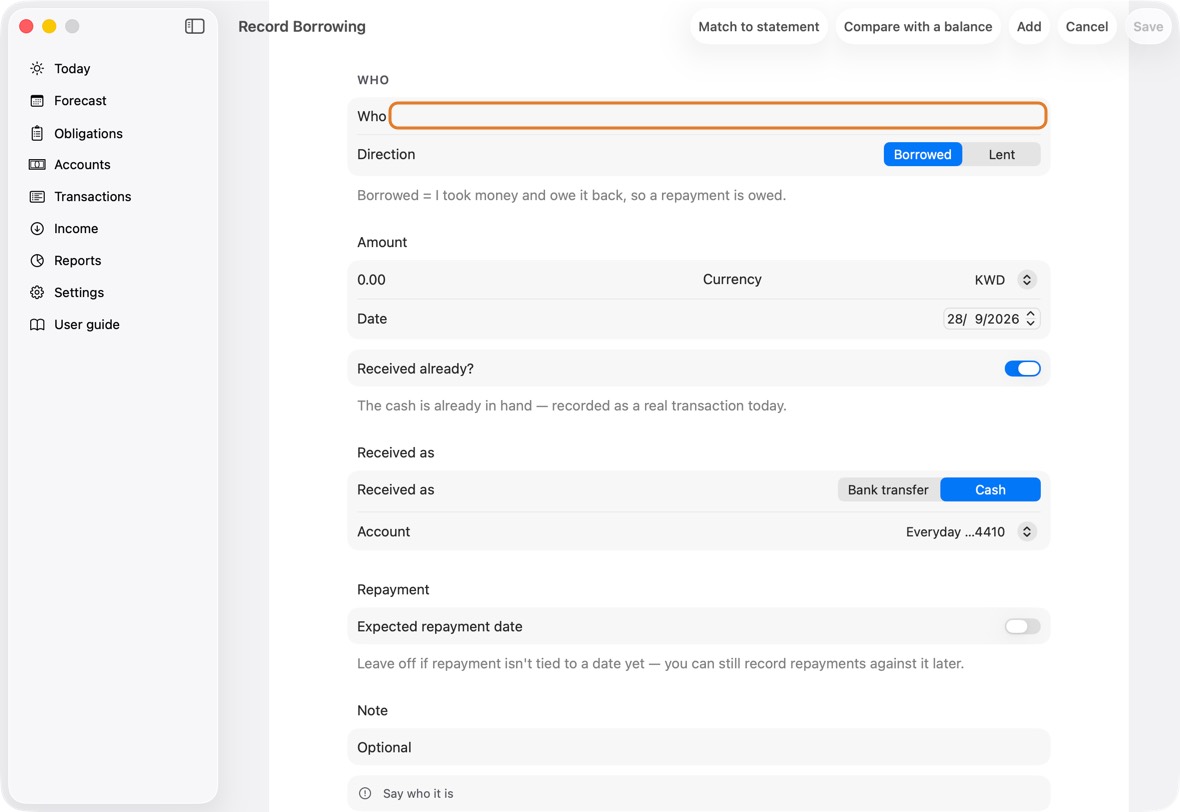Viewport: 1180px width, 812px height.
Task: Click the date field 28/9/2026
Action: (983, 319)
